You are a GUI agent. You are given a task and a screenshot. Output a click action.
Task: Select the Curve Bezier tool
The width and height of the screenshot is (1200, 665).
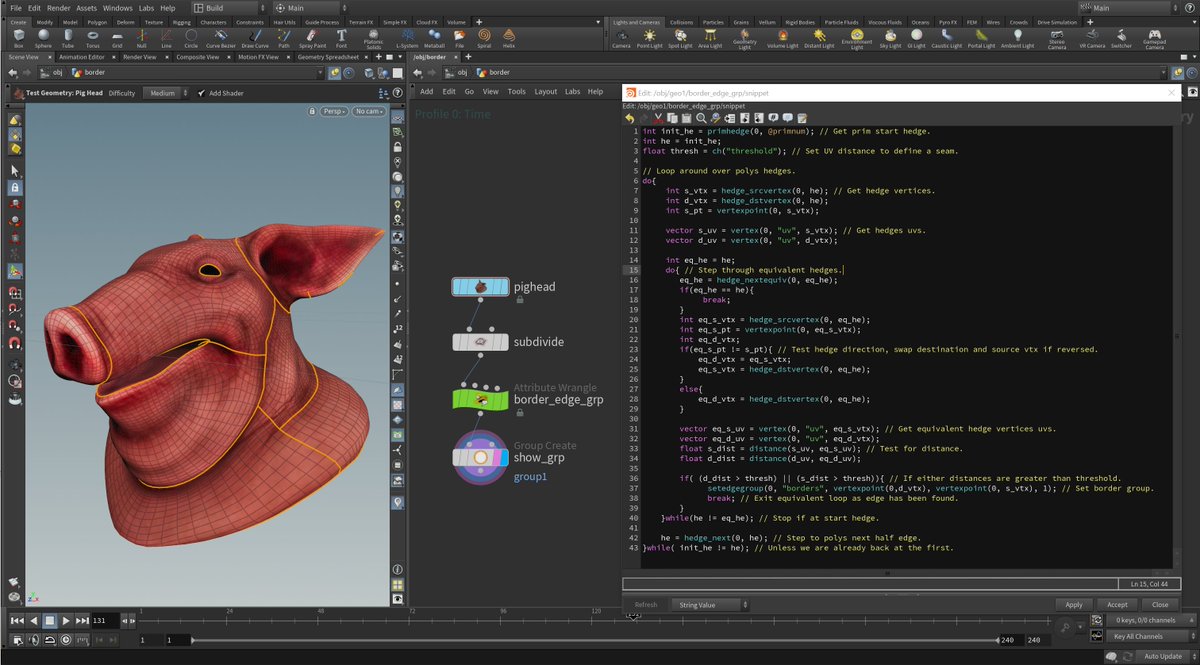pyautogui.click(x=220, y=38)
